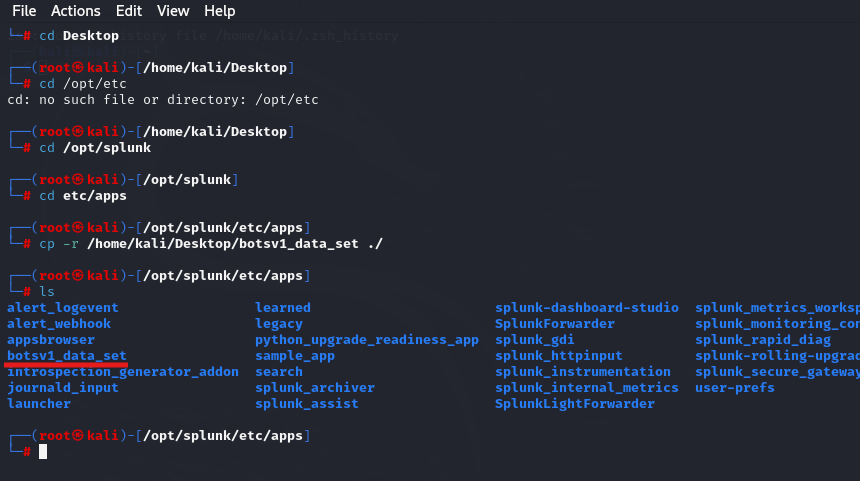The image size is (860, 481).
Task: Click the launcher directory name
Action: click(x=39, y=404)
